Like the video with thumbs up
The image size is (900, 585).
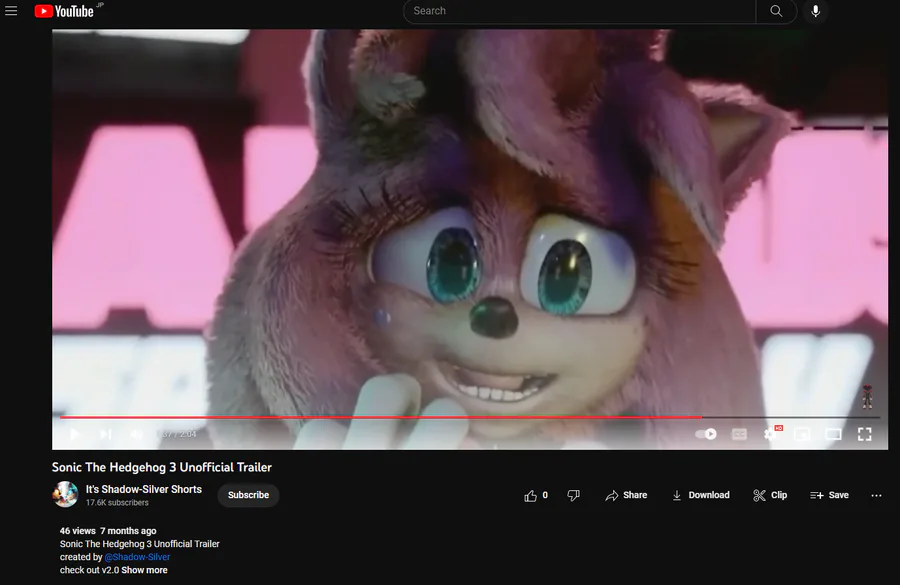coord(536,495)
